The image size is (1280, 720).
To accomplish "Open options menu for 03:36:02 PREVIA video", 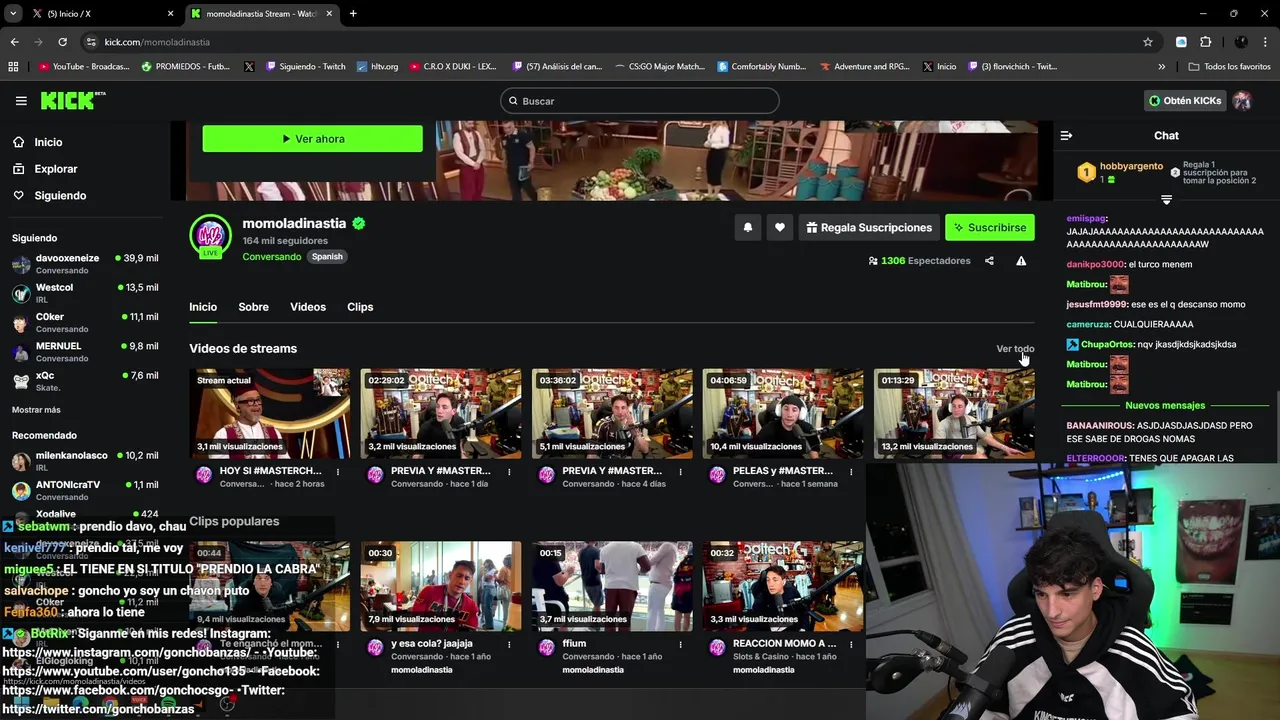I will pyautogui.click(x=680, y=471).
